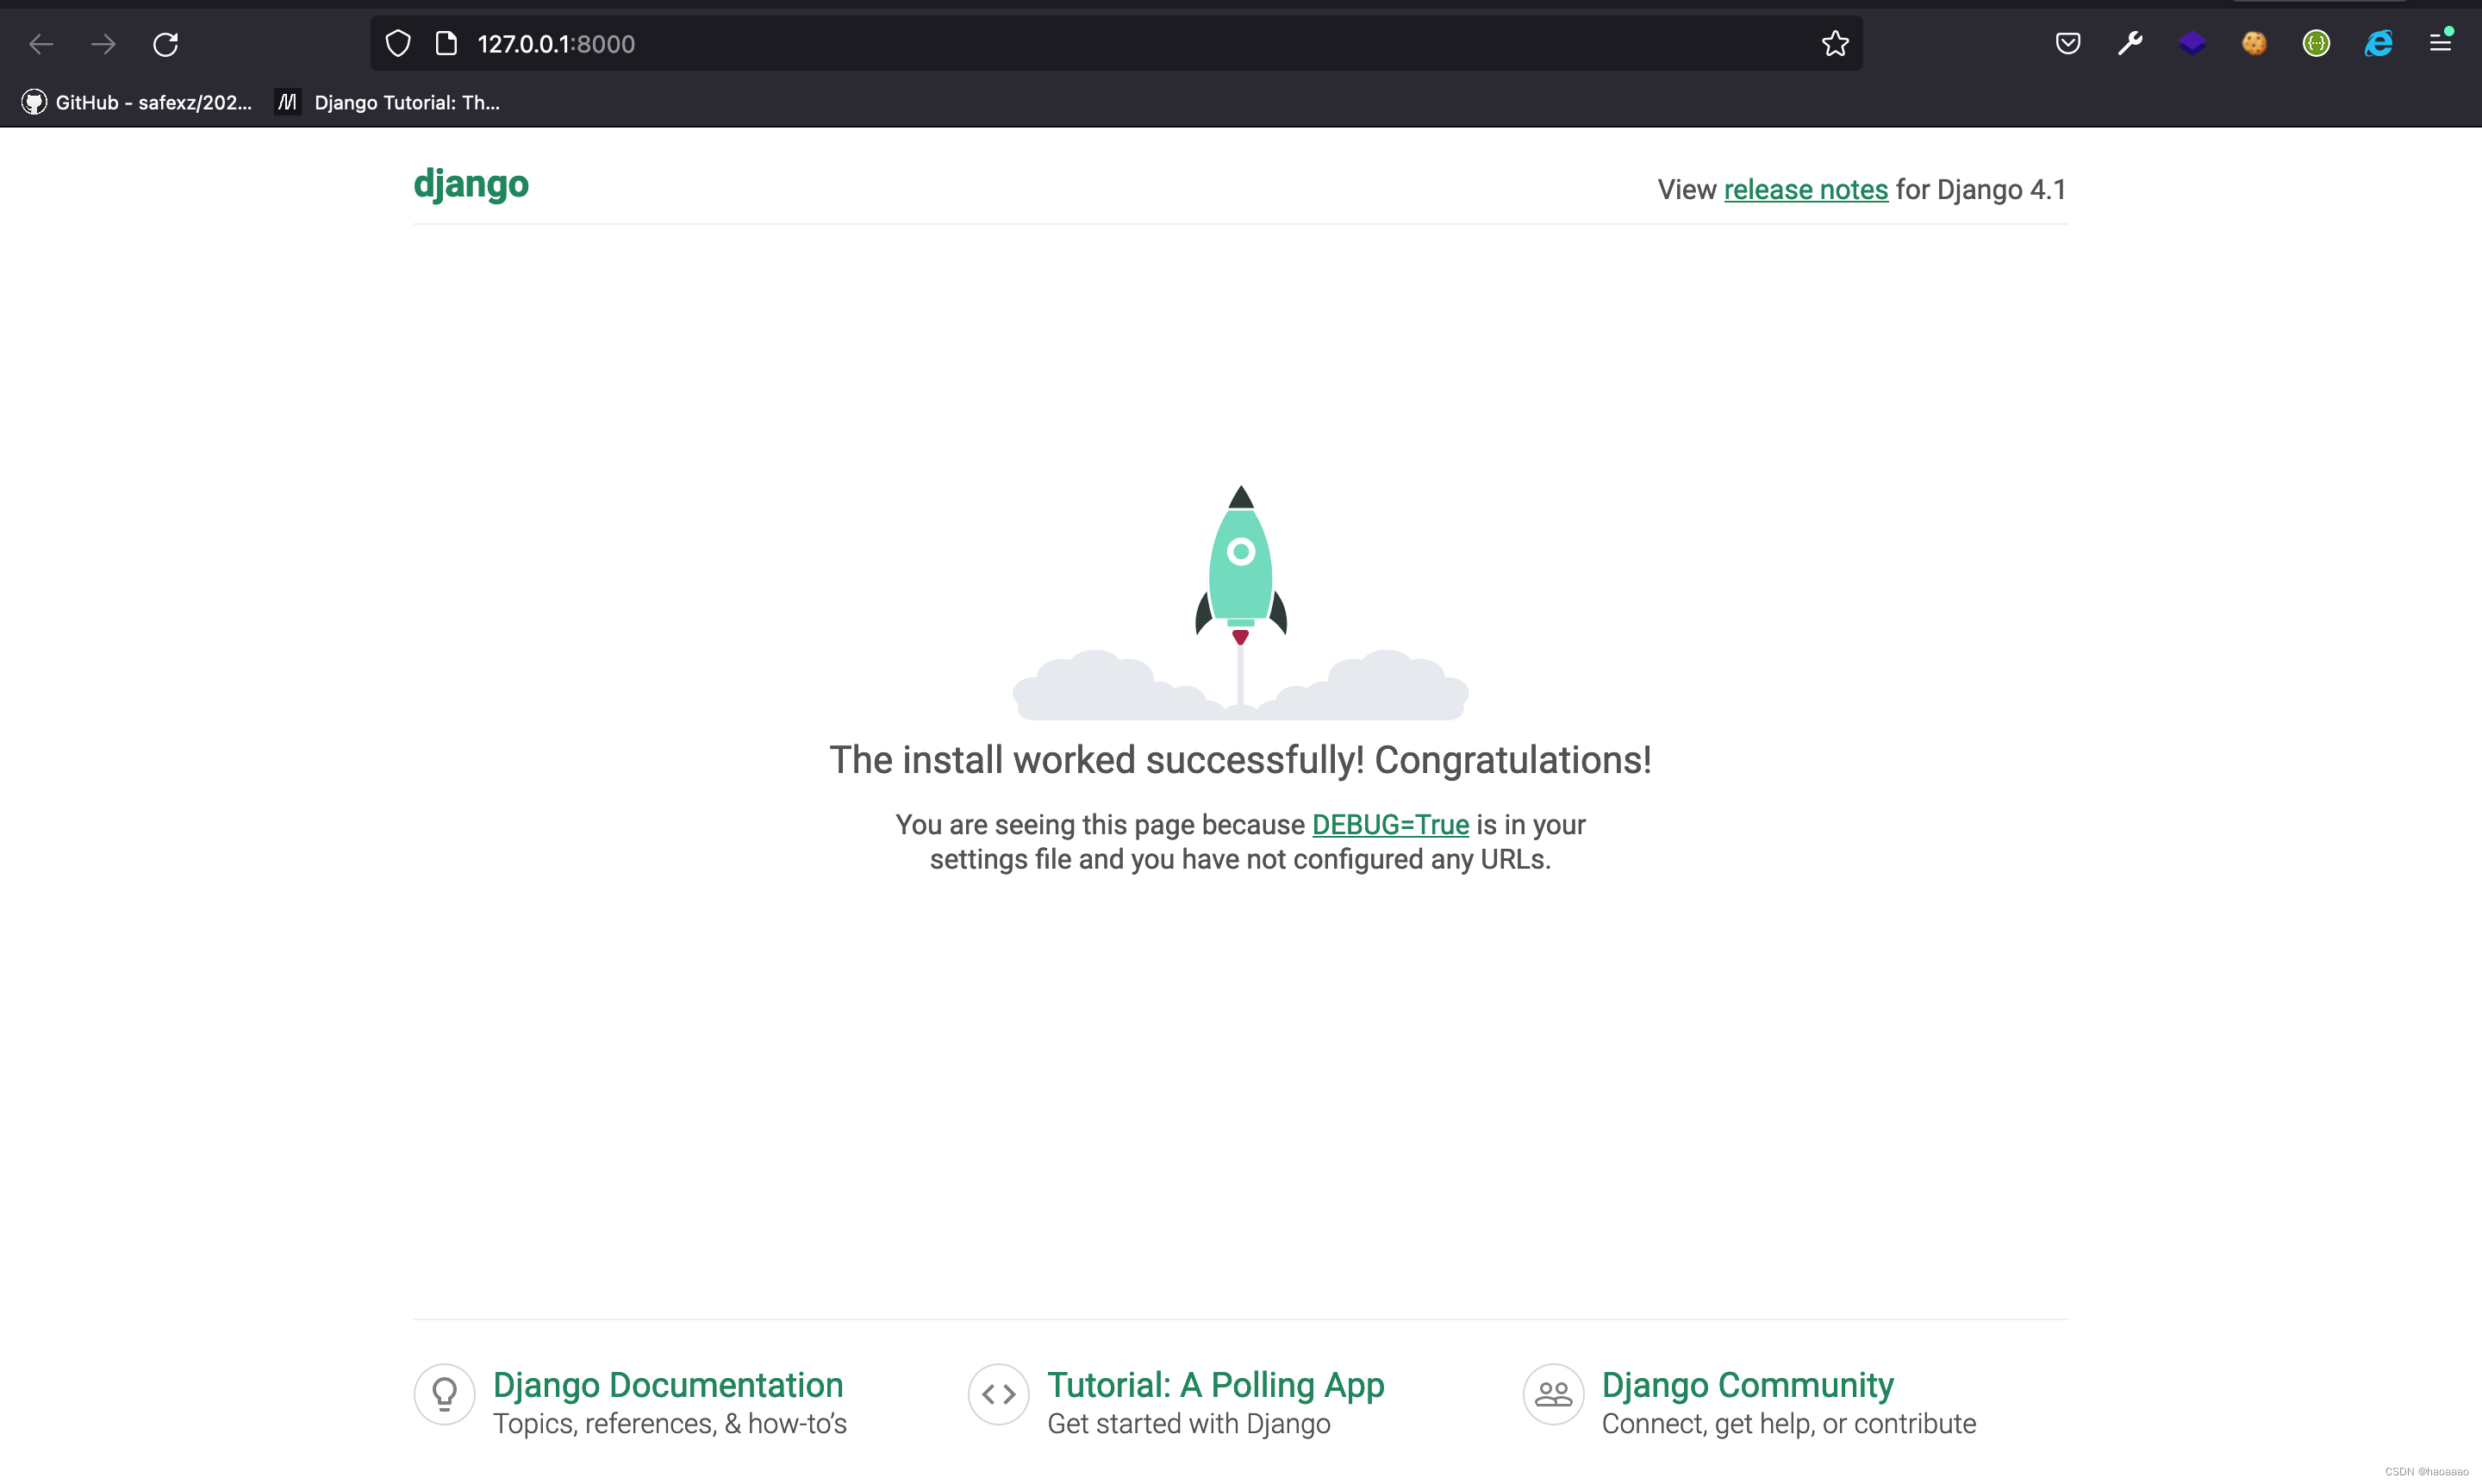Click the browser reload button
2482x1484 pixels.
pos(166,44)
